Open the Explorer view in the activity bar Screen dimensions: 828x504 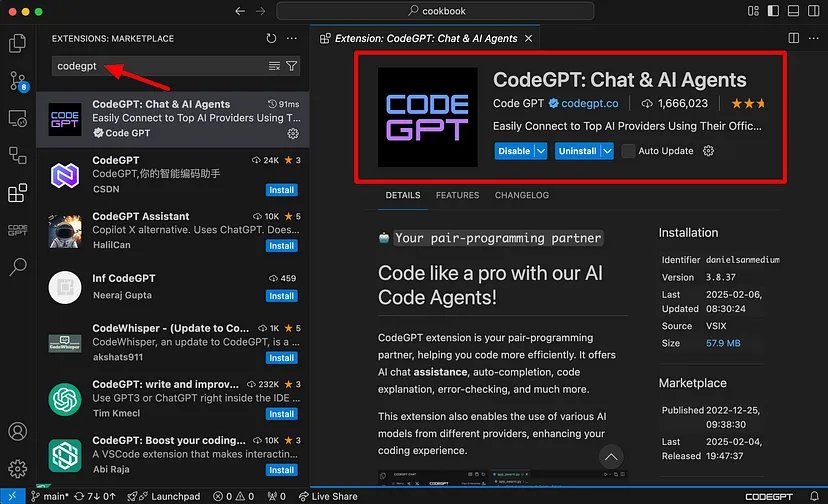pyautogui.click(x=17, y=43)
